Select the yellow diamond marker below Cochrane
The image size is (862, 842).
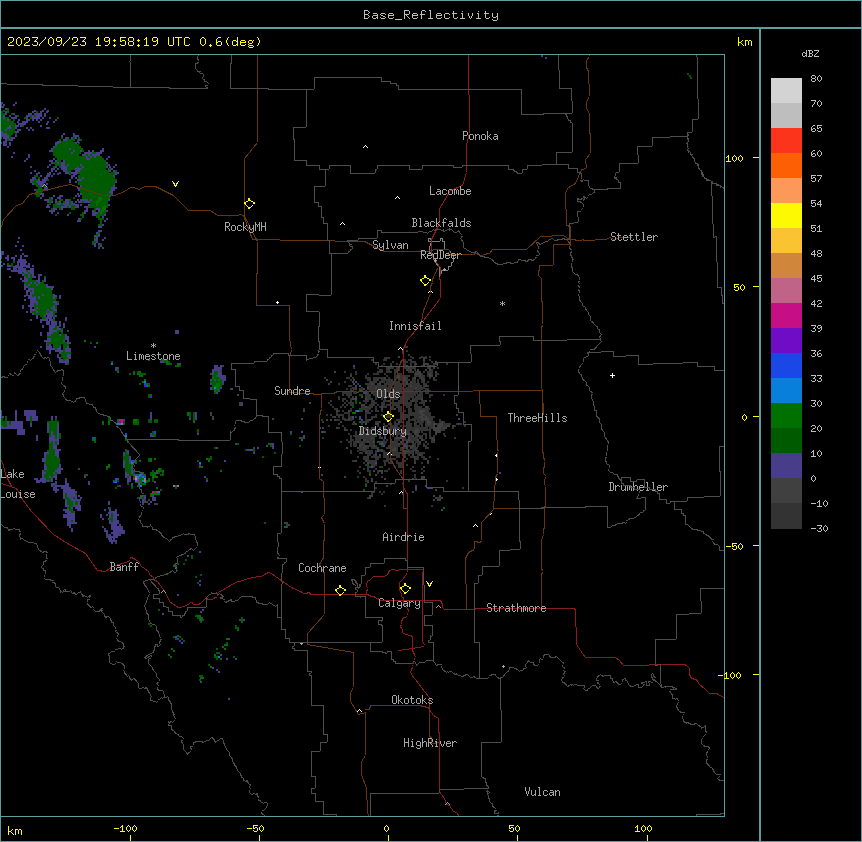[x=340, y=590]
